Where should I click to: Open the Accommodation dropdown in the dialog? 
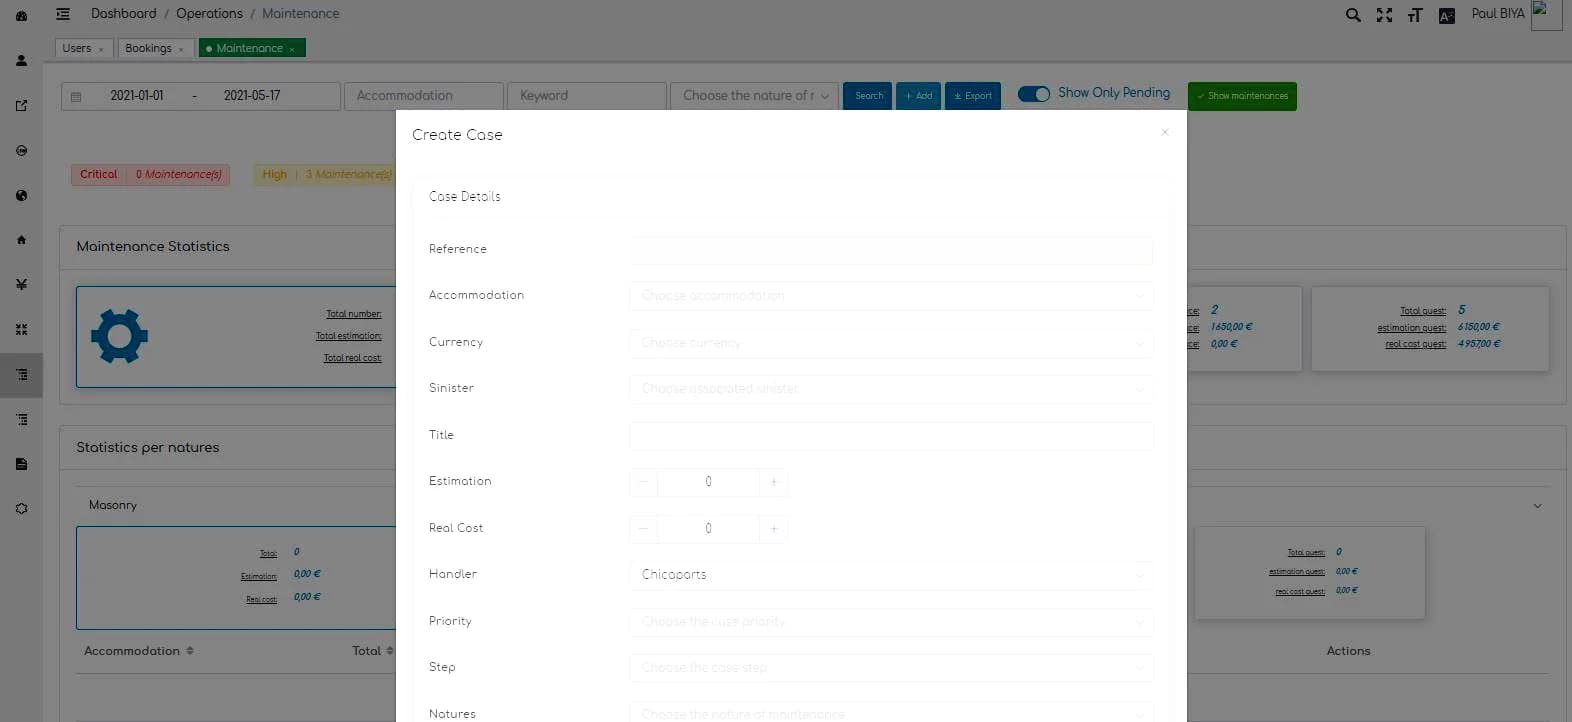[x=891, y=296]
